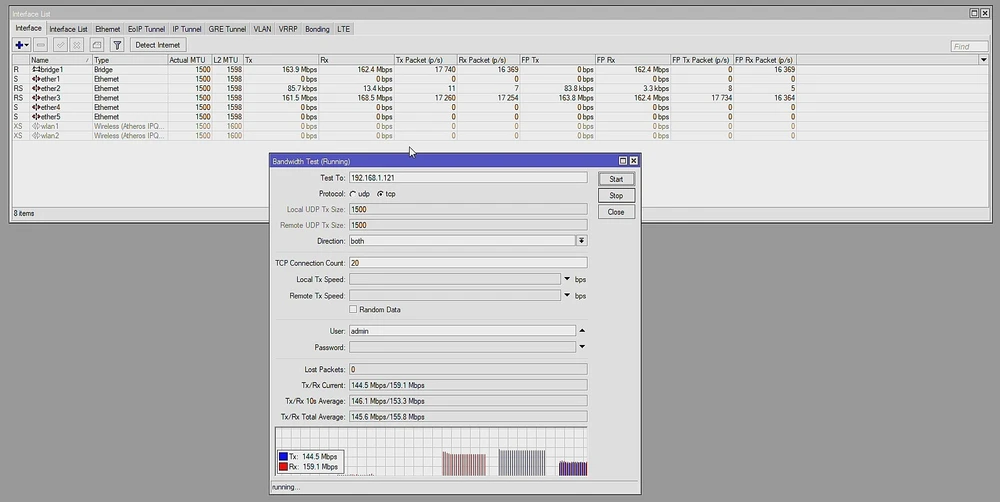The height and width of the screenshot is (502, 1000).
Task: Click the Disable (X) toolbar icon
Action: point(78,45)
